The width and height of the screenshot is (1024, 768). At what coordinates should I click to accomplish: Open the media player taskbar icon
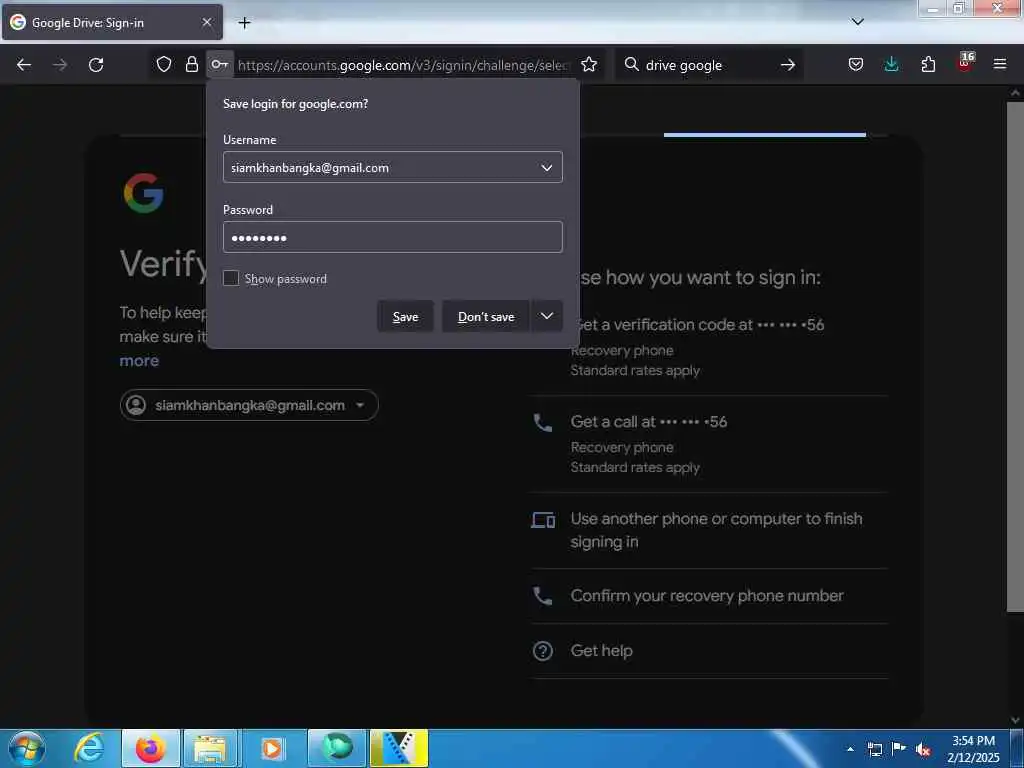tap(272, 748)
